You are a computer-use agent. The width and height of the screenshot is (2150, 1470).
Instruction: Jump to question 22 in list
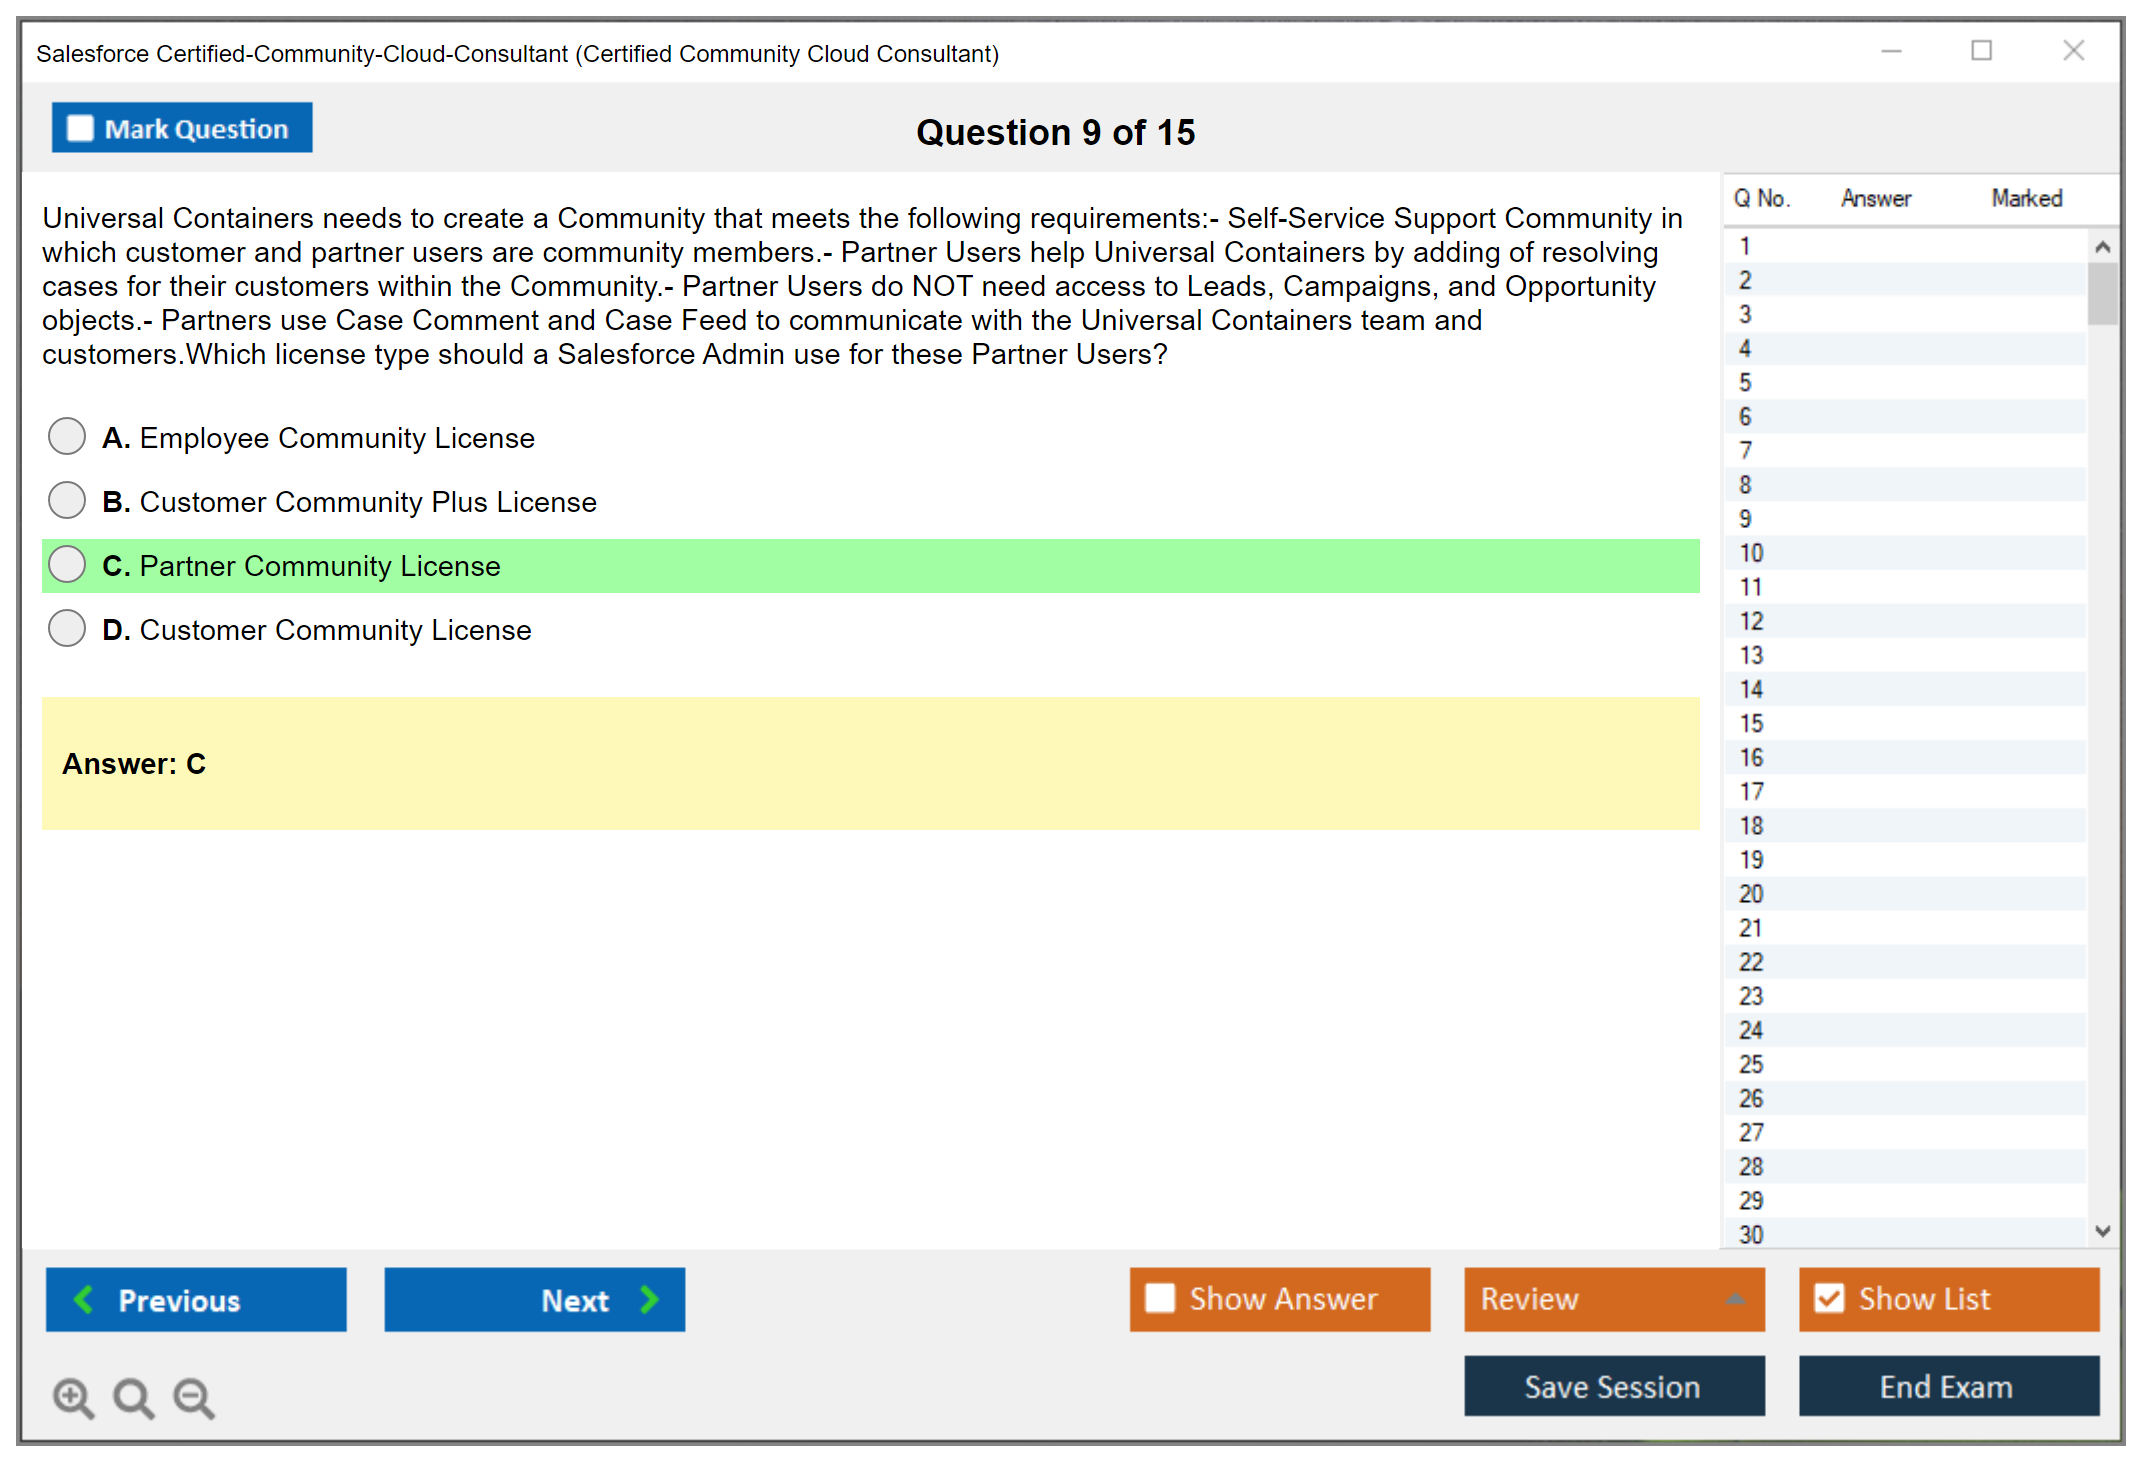pos(1751,962)
